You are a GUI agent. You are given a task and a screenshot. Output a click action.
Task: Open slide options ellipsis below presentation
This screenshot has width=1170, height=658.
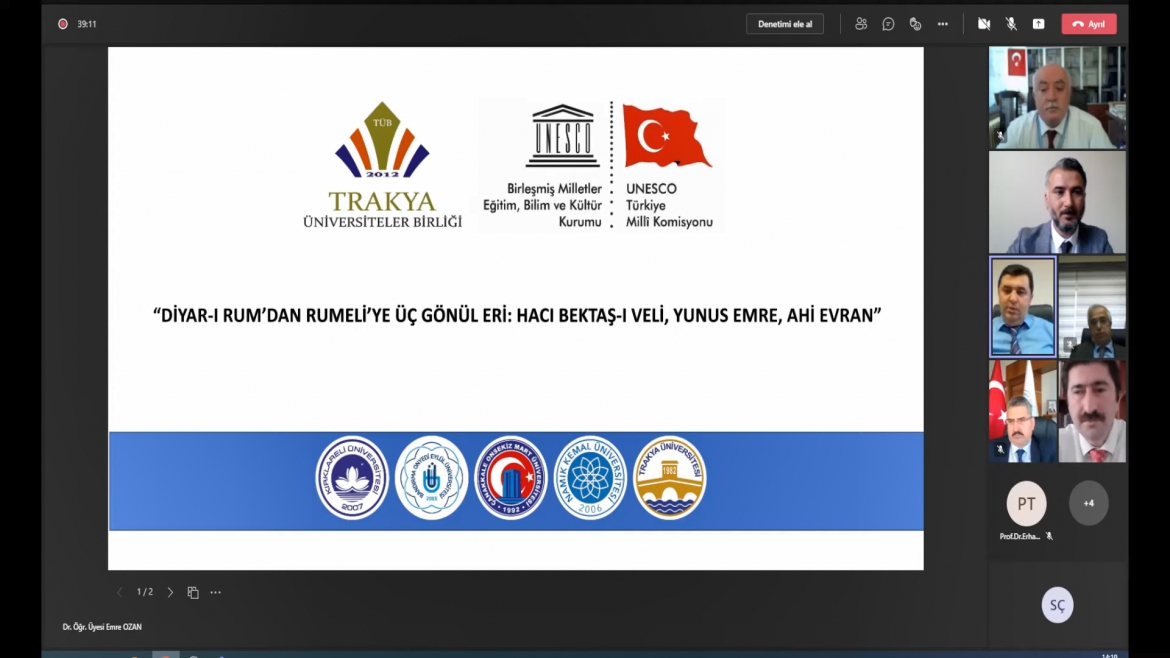pyautogui.click(x=216, y=592)
